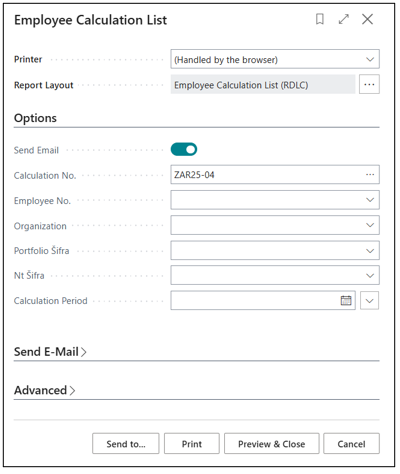400x474 pixels.
Task: Toggle the Send Email switch off
Action: (184, 150)
